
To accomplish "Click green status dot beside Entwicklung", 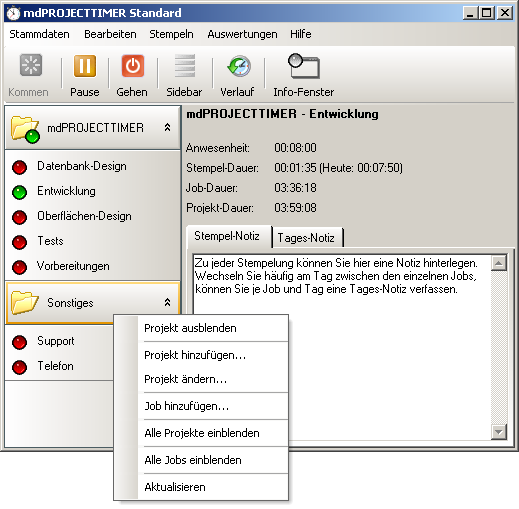I will (19, 192).
